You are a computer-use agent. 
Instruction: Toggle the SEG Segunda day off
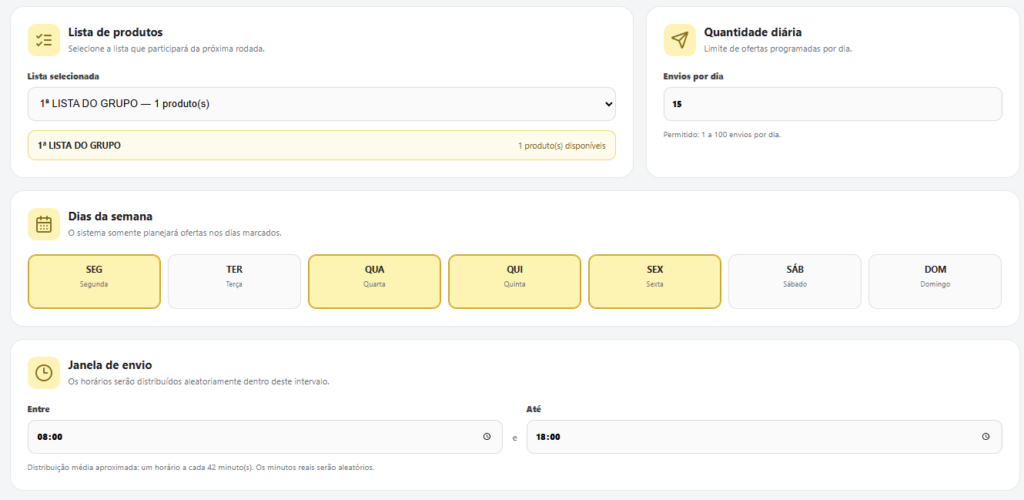[94, 281]
